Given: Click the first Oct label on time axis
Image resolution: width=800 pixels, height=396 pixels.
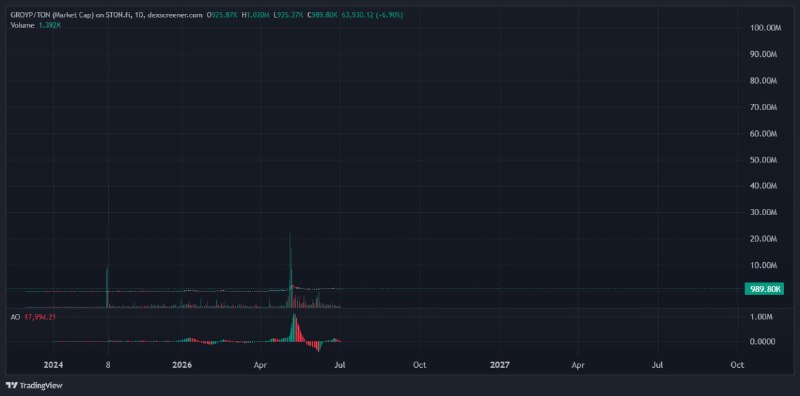Looking at the screenshot, I should click(x=419, y=365).
